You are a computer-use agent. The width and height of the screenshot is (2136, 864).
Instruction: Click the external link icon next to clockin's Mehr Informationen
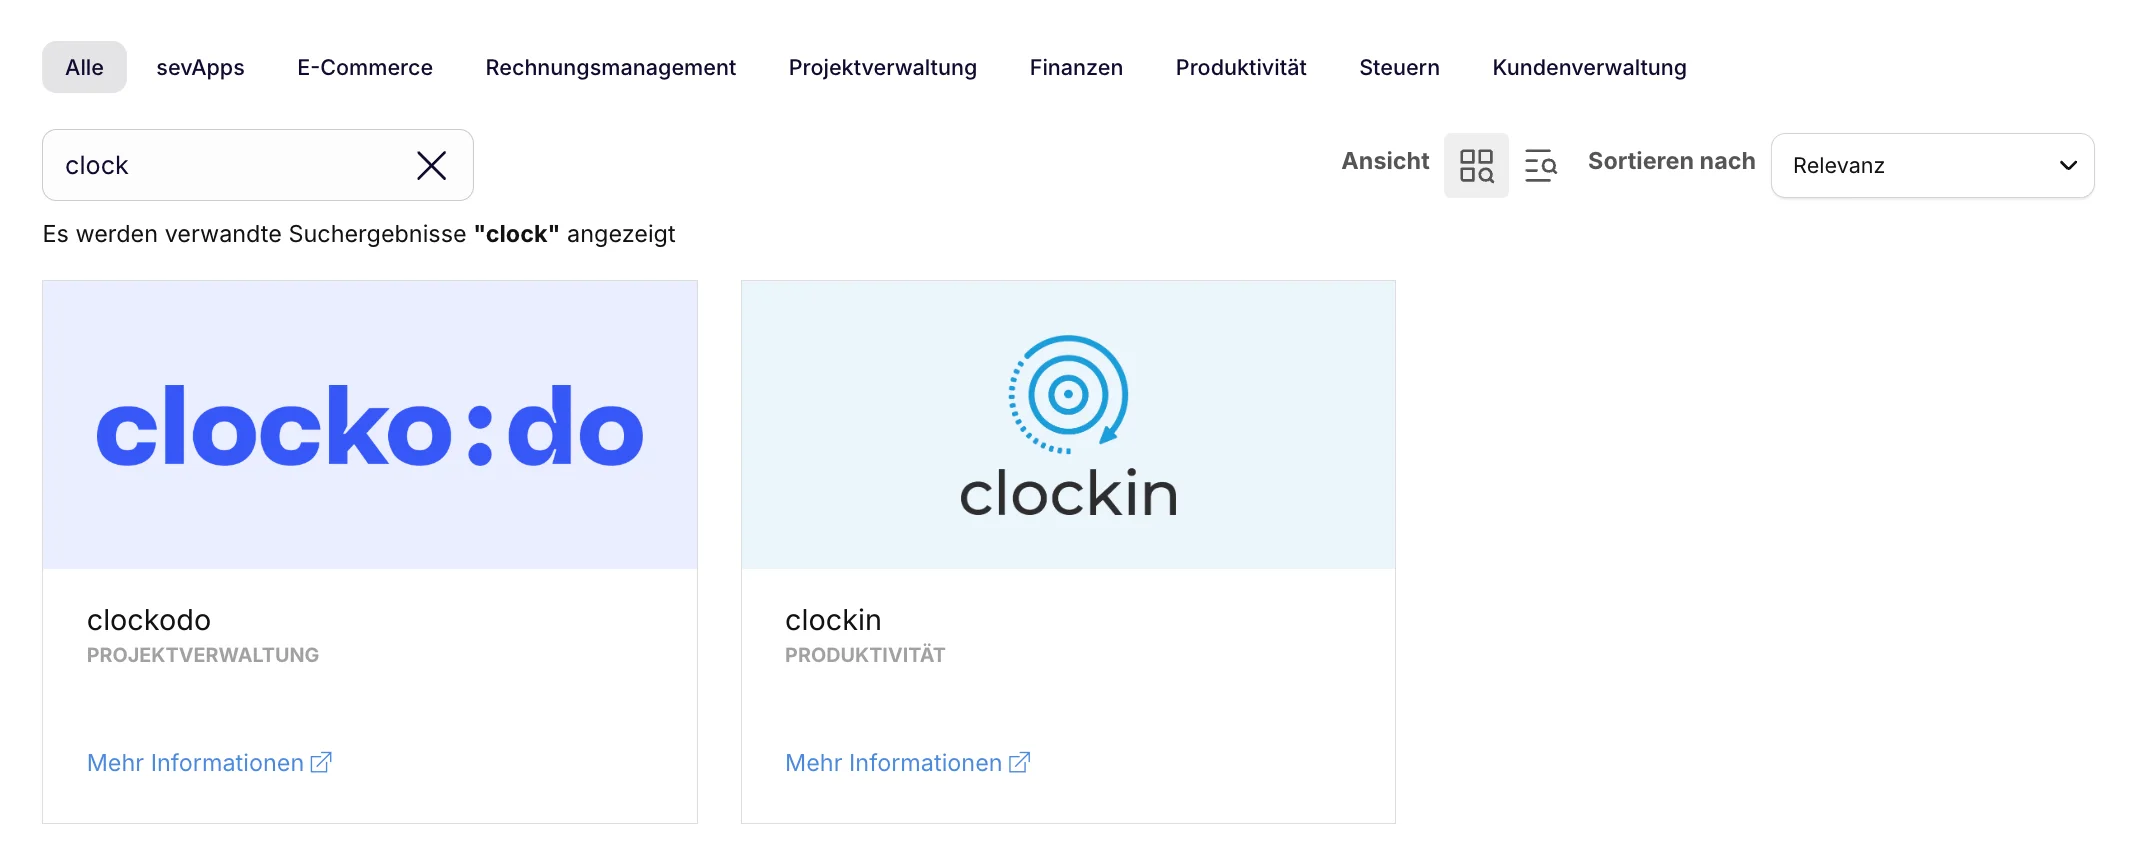(1020, 762)
